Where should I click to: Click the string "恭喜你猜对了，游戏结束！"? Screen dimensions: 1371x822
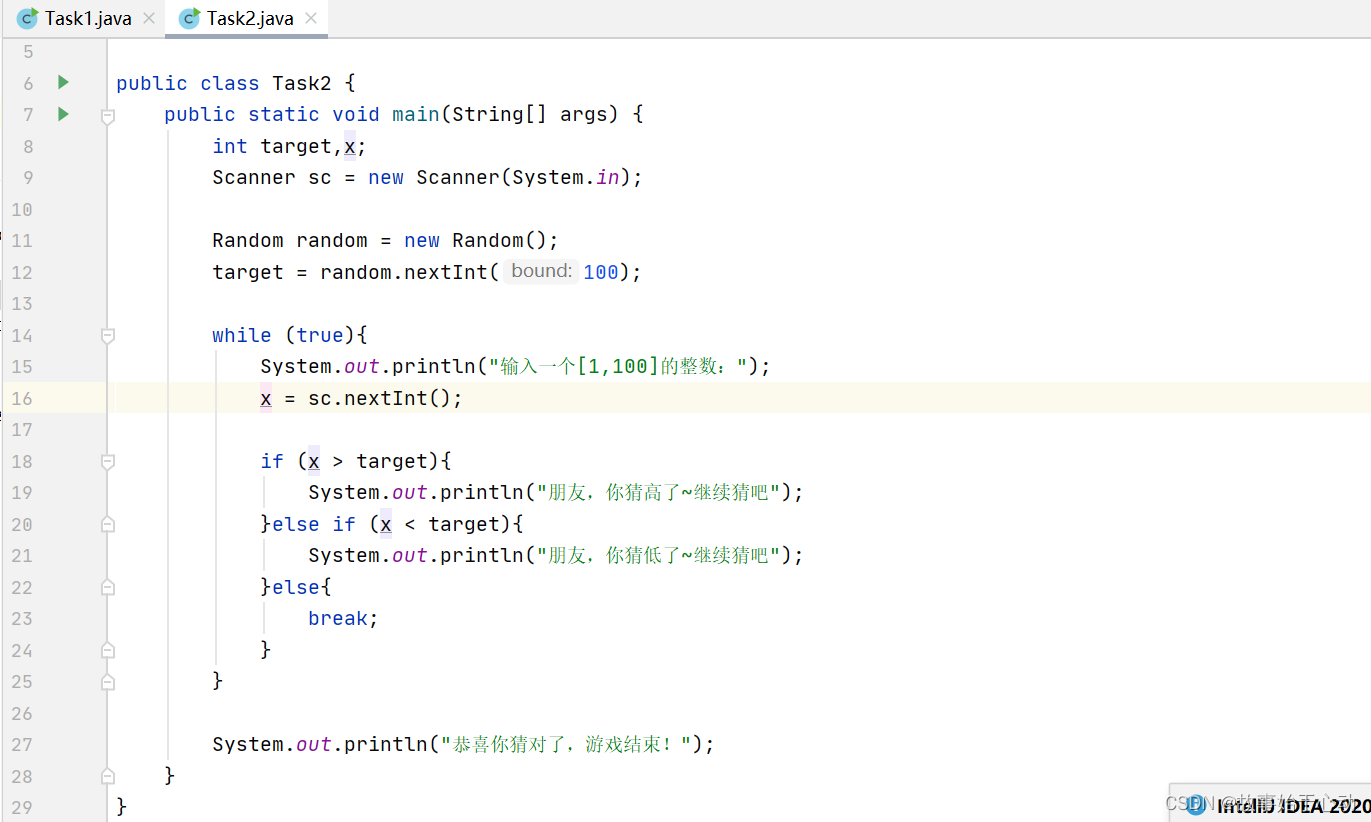[567, 744]
